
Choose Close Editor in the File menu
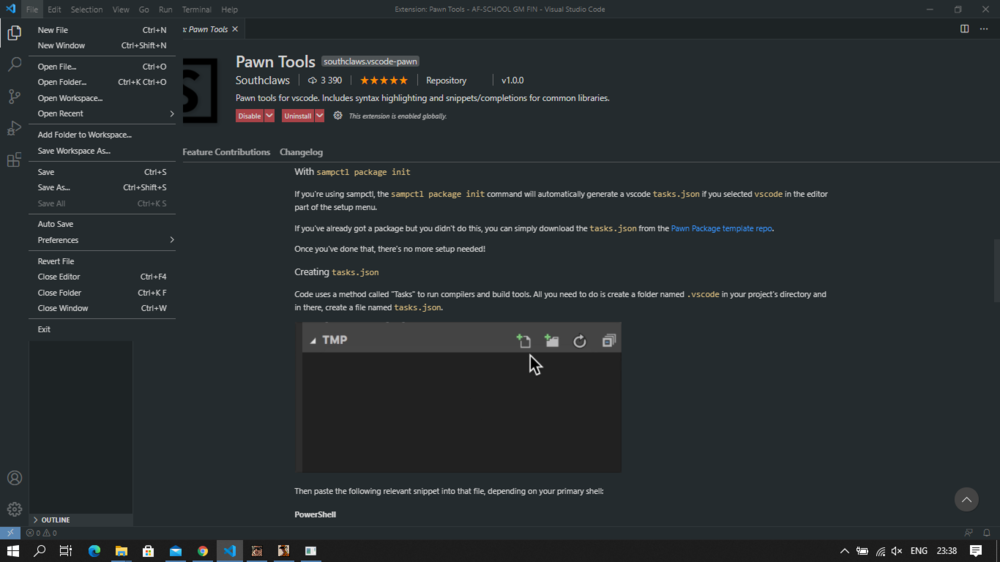[102, 277]
